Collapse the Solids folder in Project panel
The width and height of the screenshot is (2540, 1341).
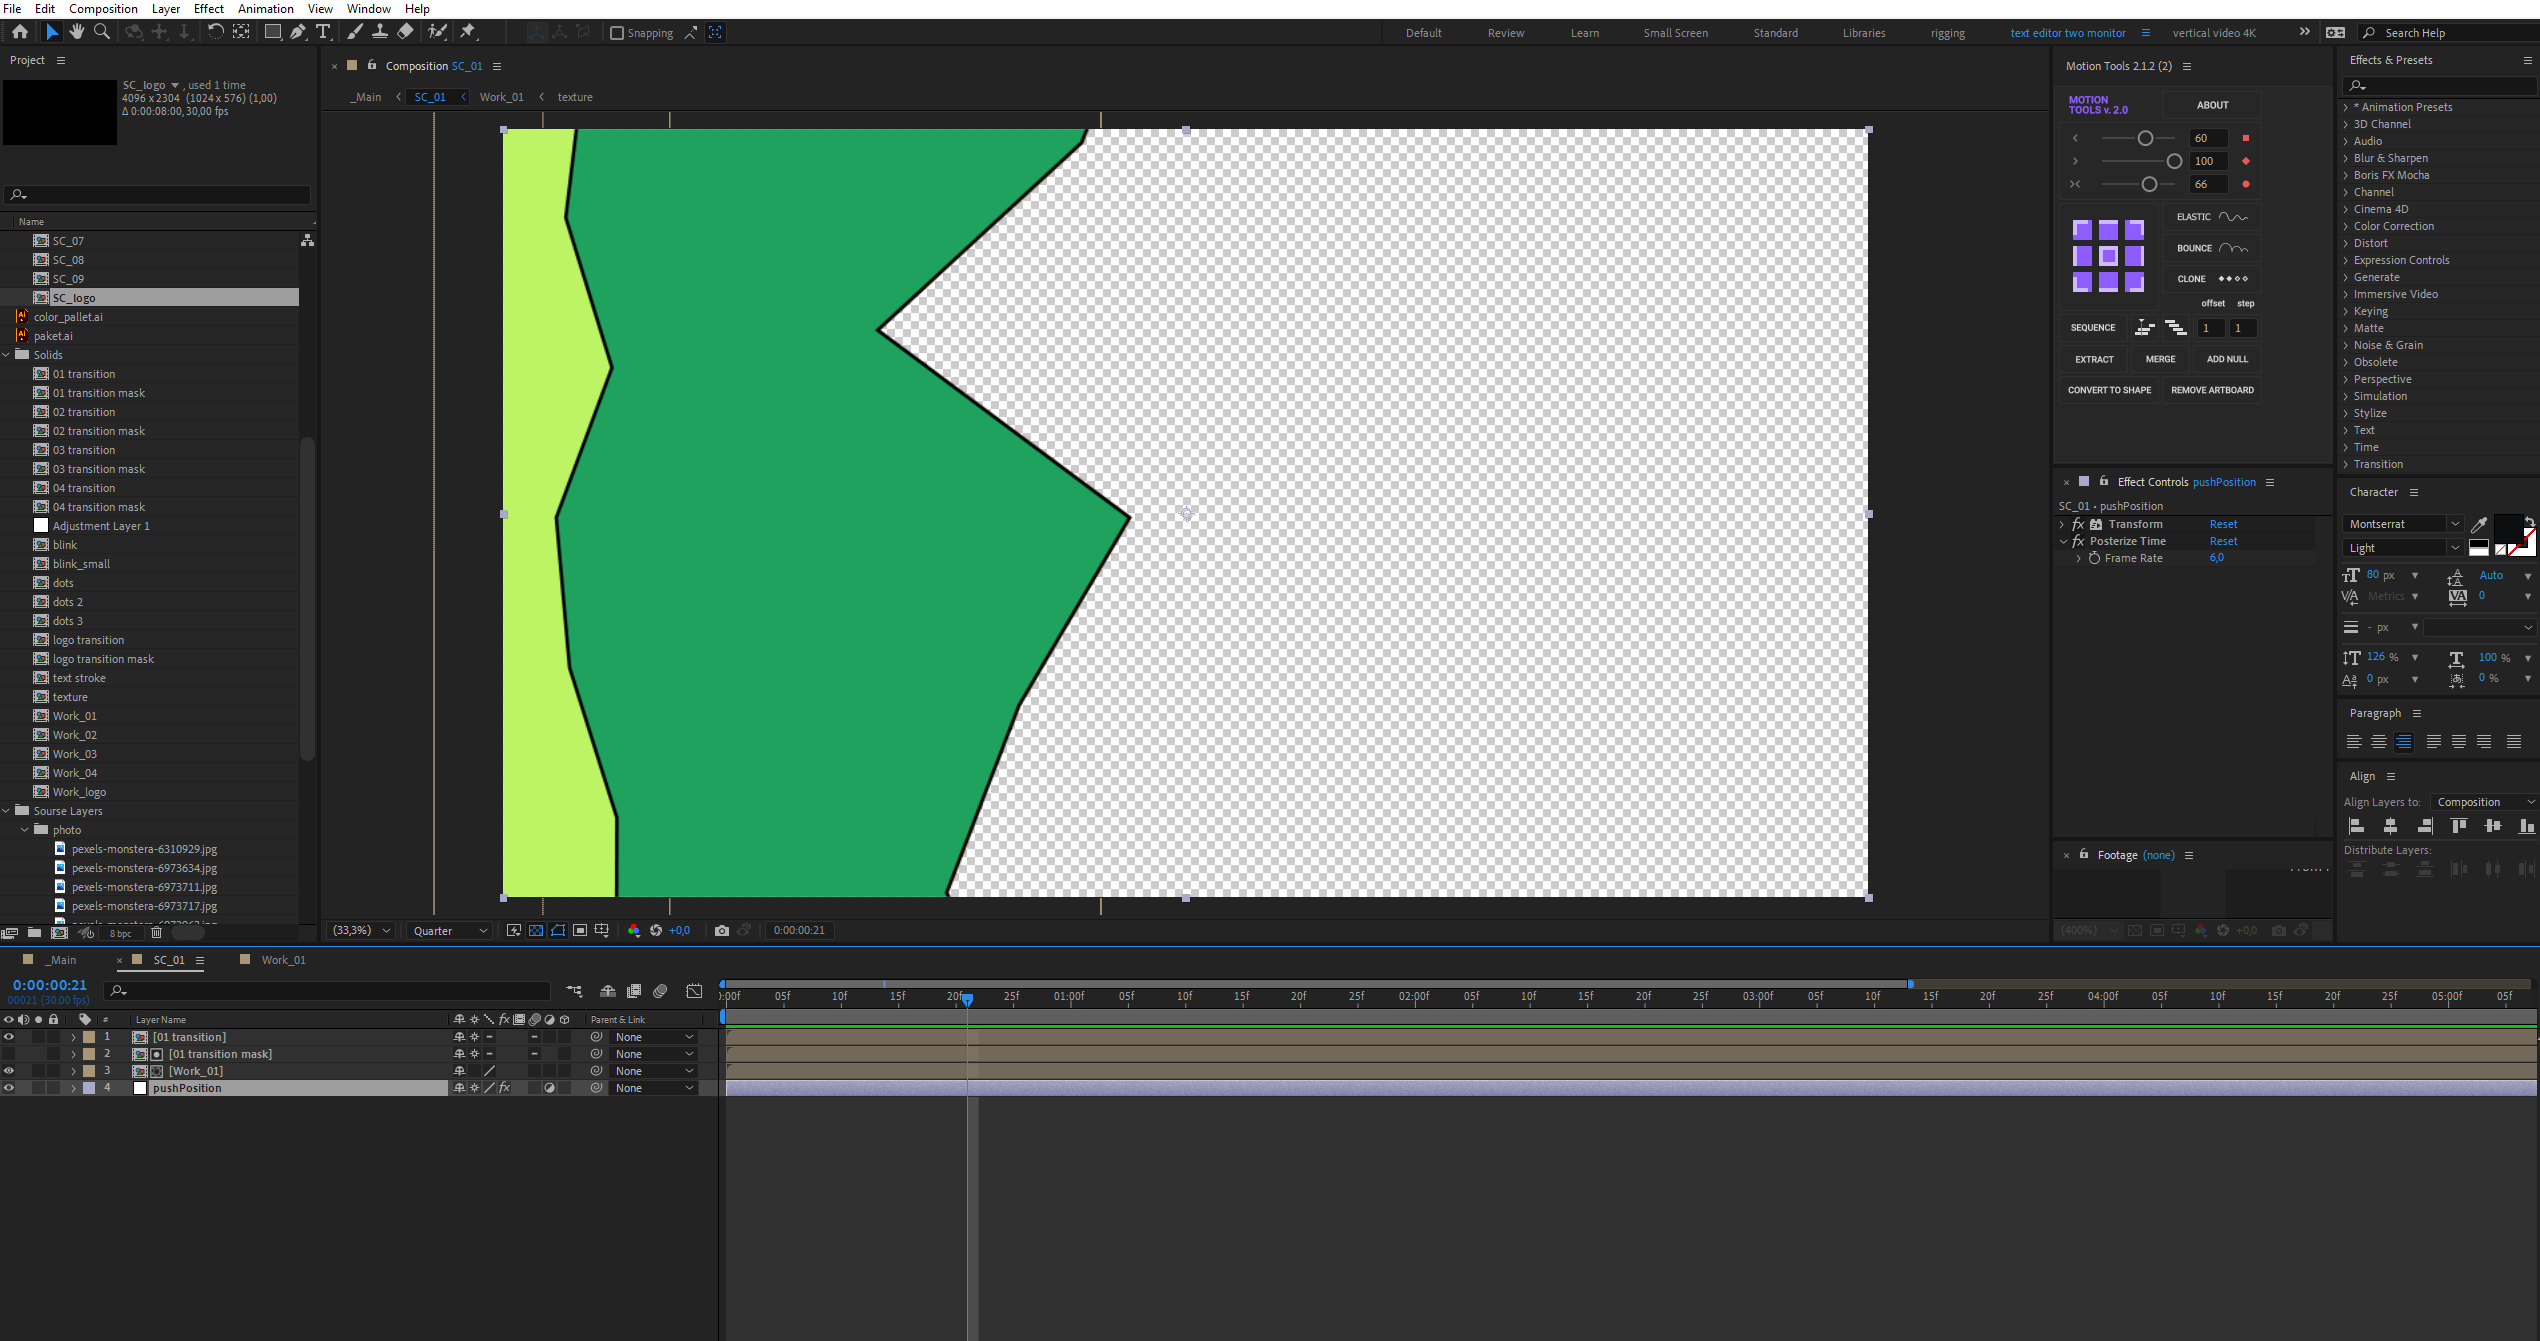[x=7, y=354]
